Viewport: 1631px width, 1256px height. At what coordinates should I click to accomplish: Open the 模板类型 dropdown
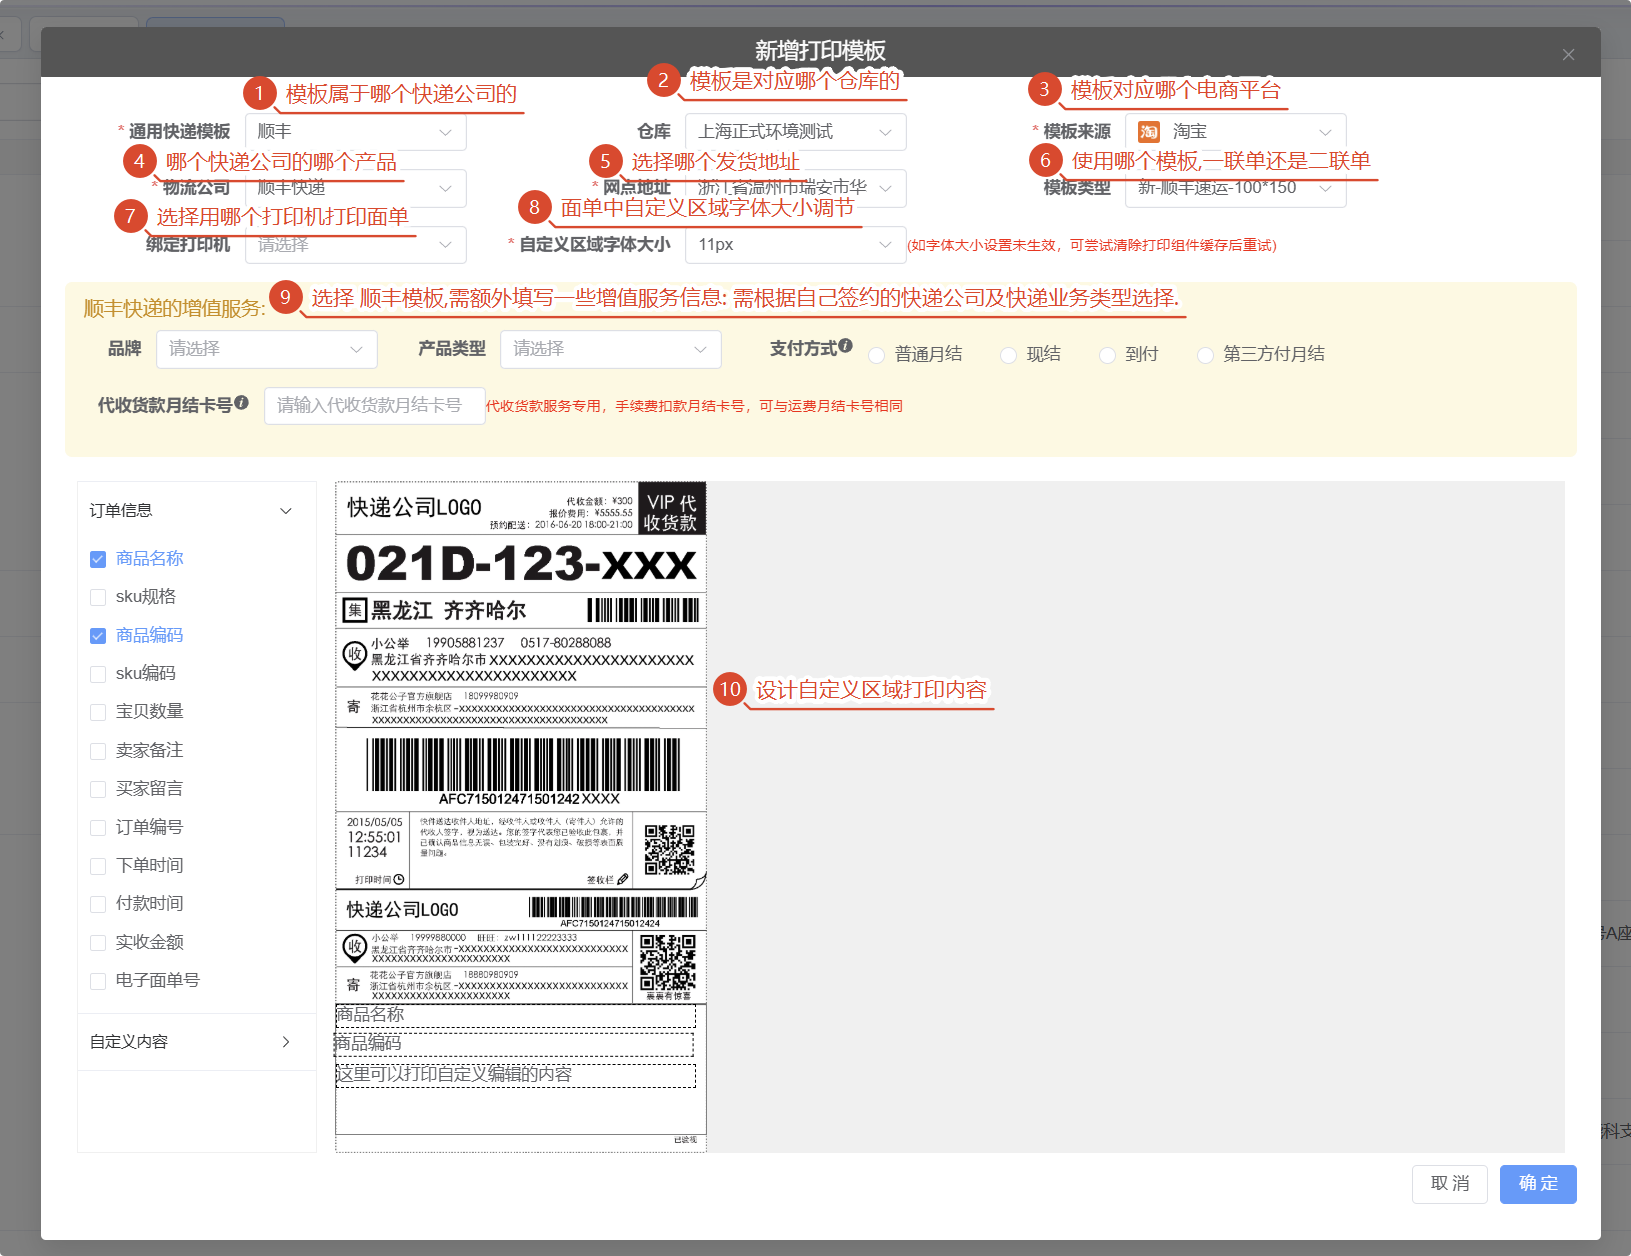pos(1236,188)
